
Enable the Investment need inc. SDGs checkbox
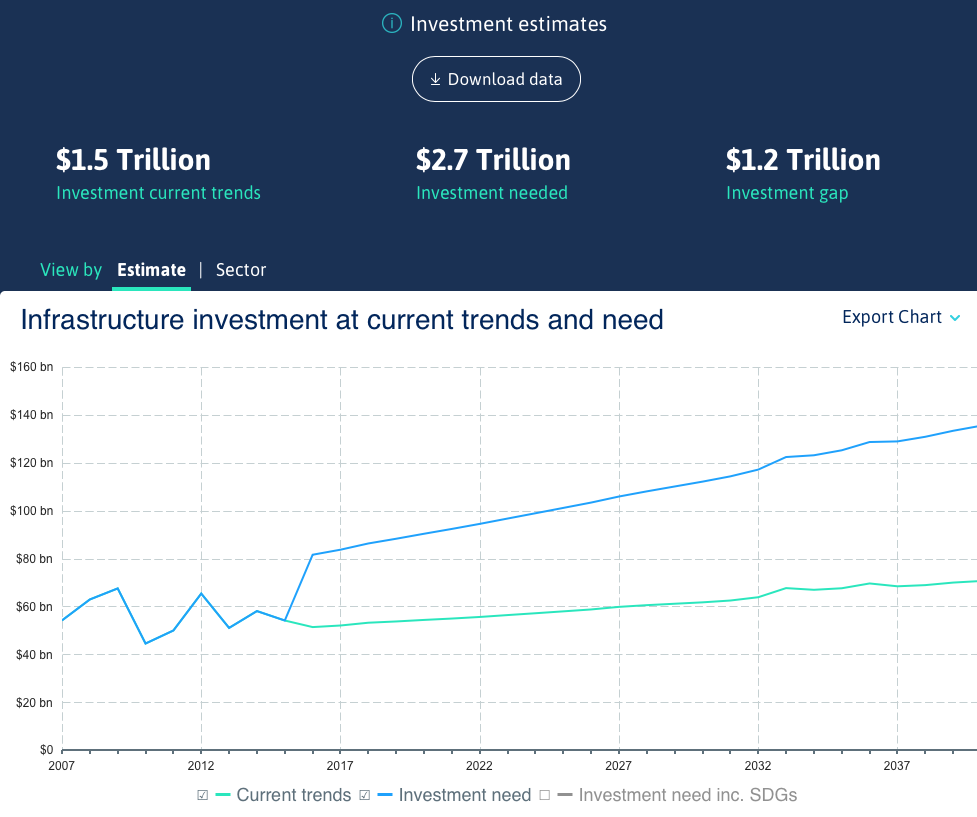[545, 795]
